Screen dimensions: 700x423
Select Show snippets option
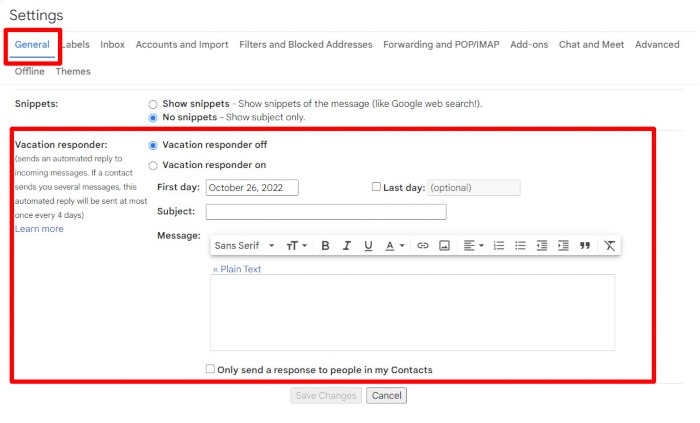pos(153,104)
